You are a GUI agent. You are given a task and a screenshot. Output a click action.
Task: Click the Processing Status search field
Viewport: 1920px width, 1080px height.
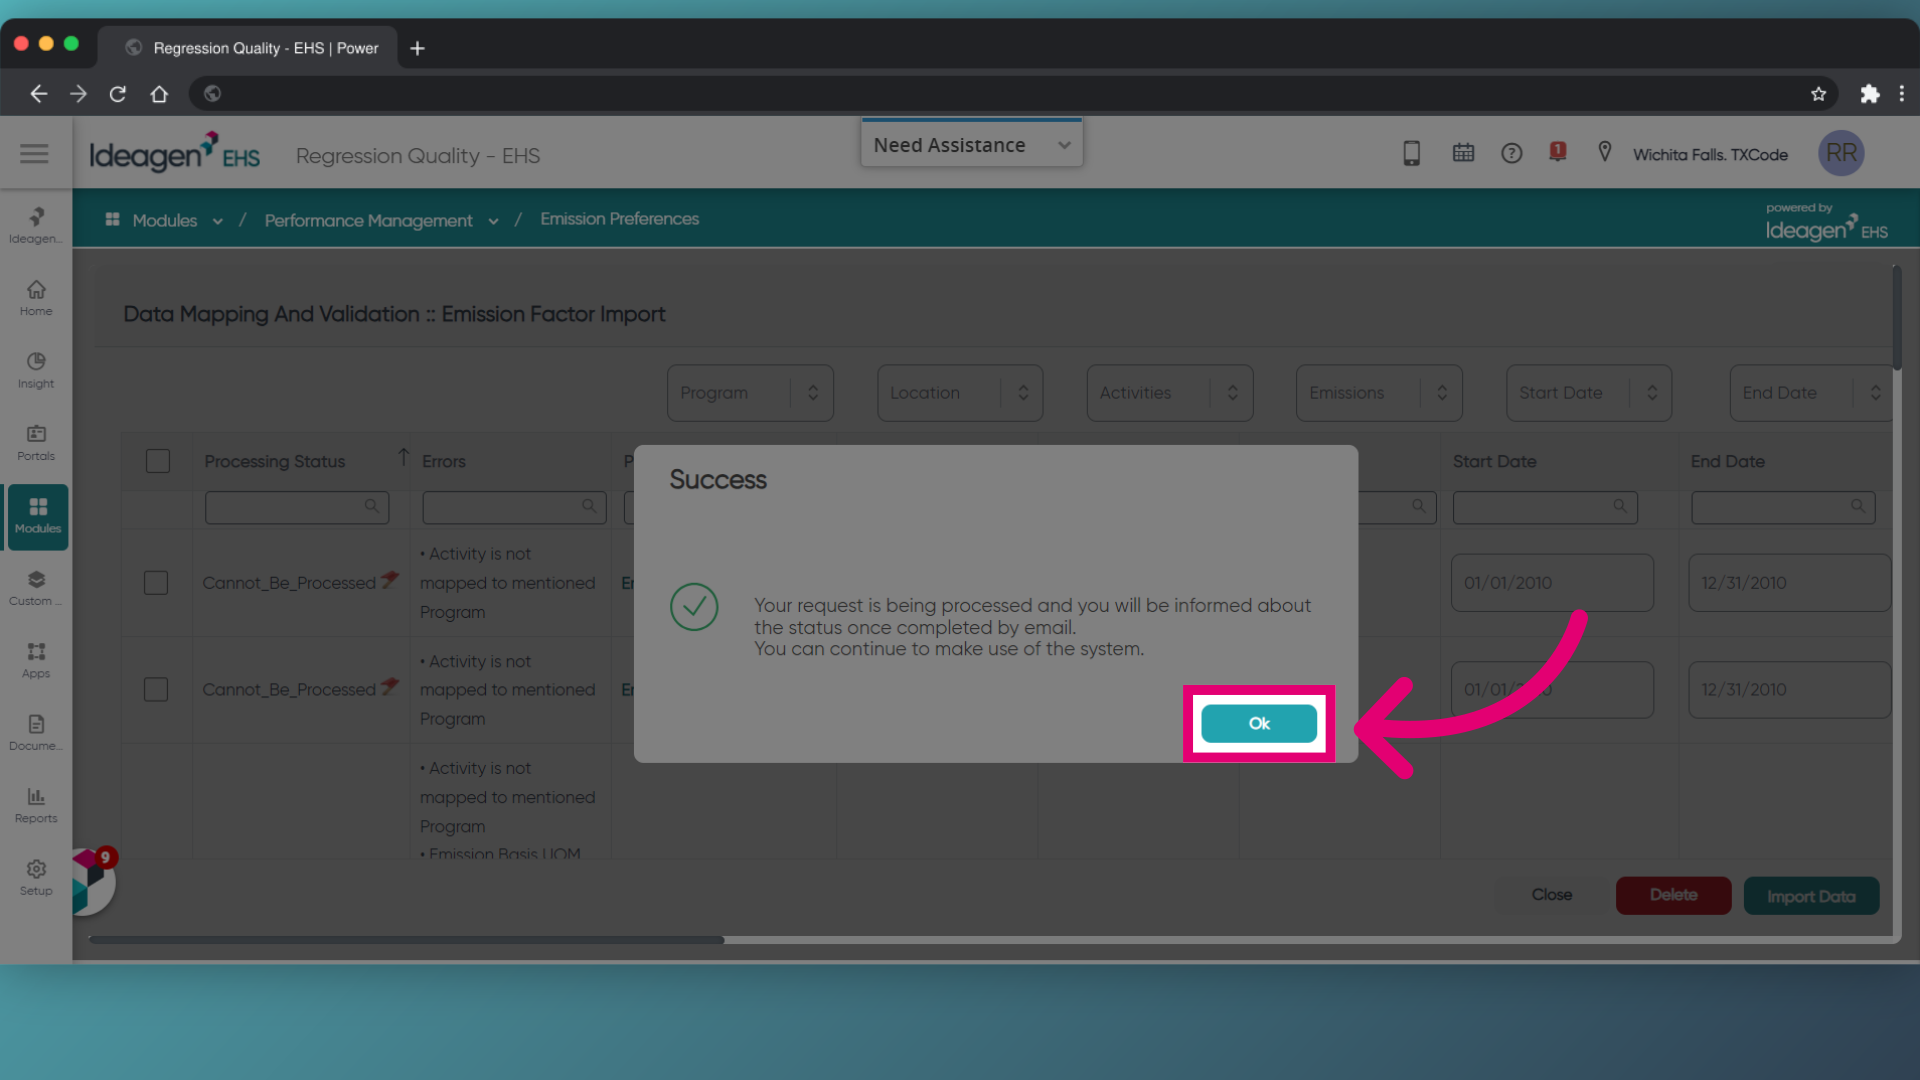(297, 507)
